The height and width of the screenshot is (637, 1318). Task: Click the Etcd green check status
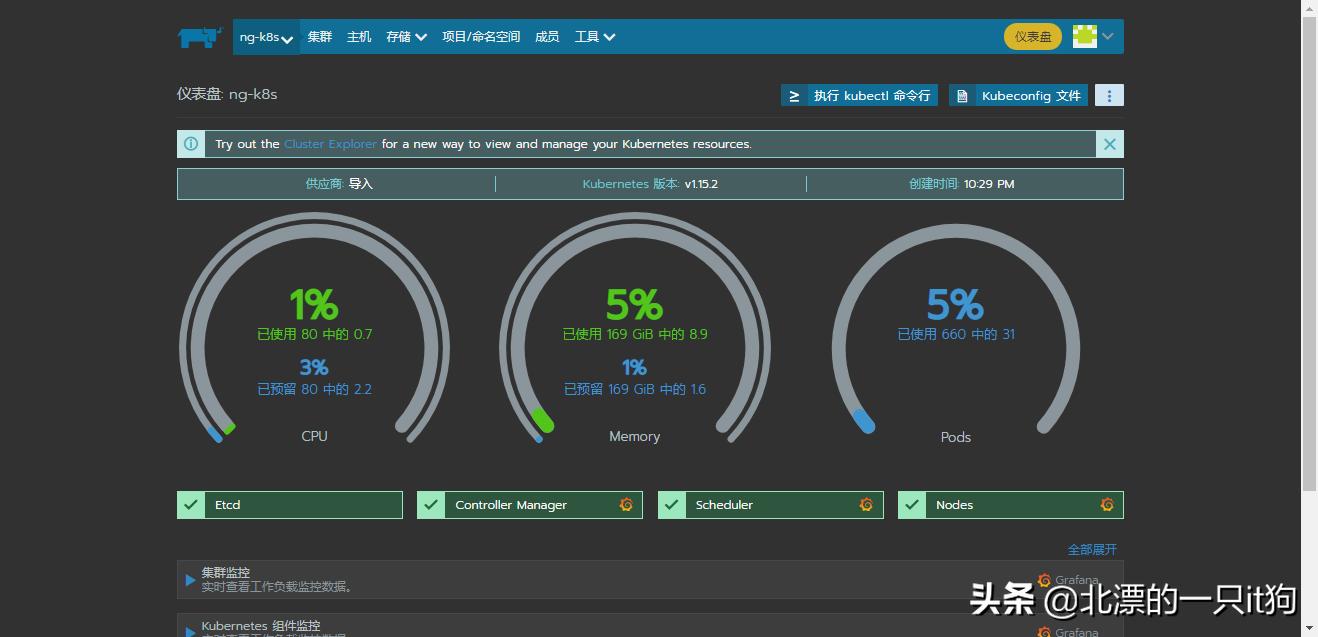[x=191, y=505]
